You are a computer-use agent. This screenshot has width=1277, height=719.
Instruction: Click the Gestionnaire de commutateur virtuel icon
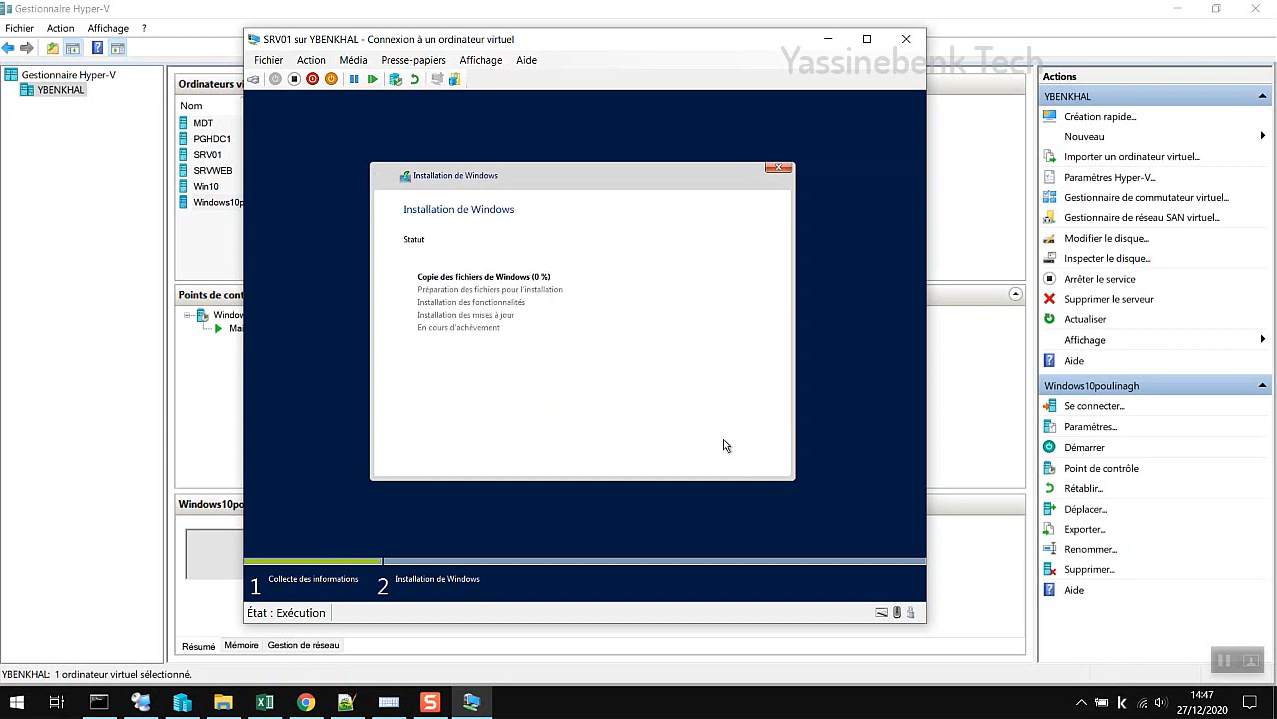click(1049, 197)
